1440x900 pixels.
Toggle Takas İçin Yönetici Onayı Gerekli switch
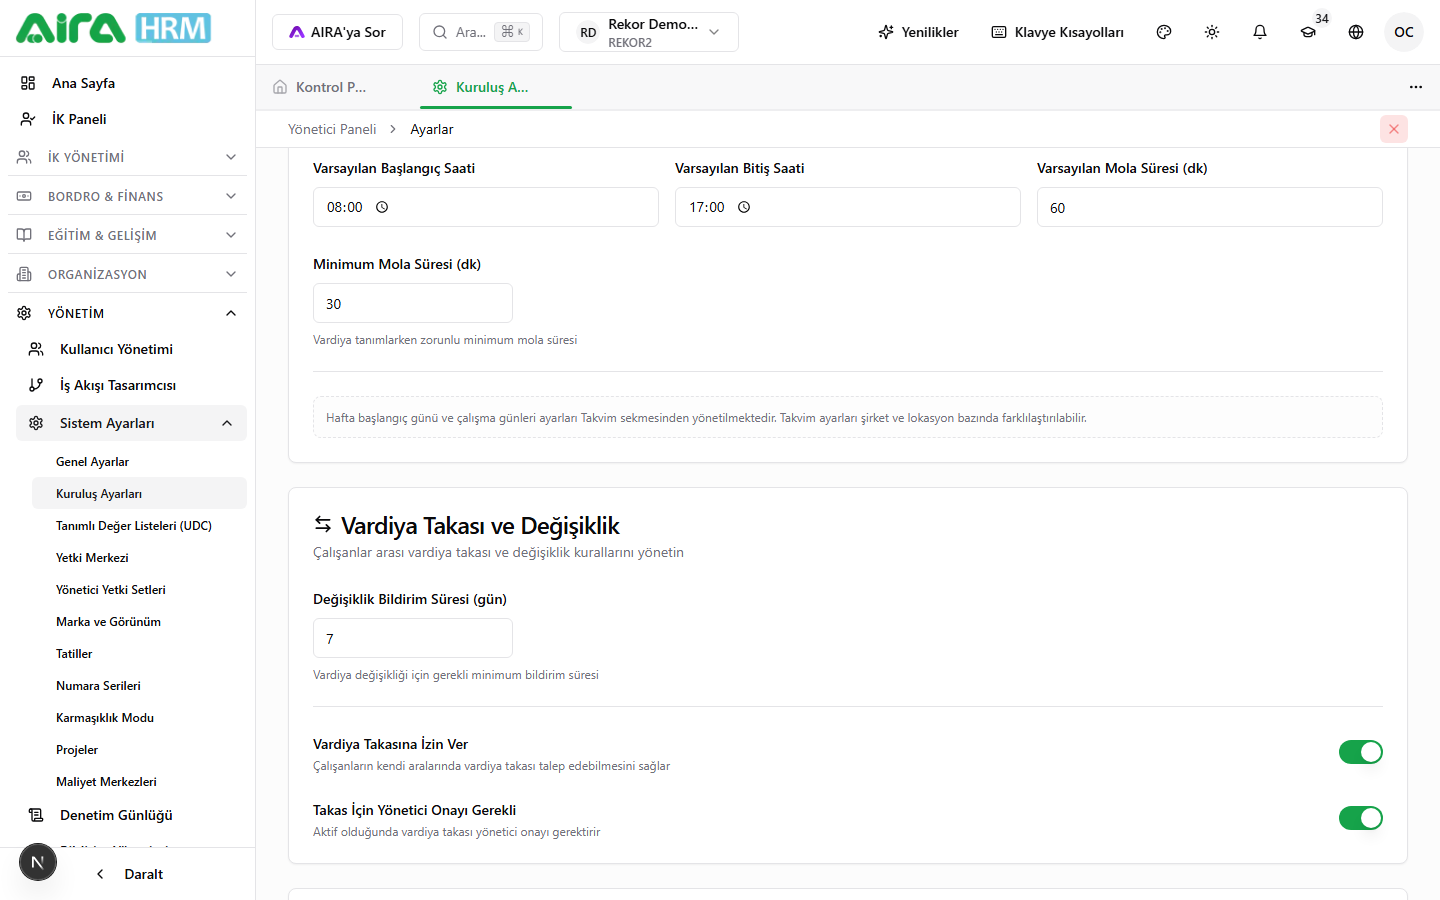1361,818
